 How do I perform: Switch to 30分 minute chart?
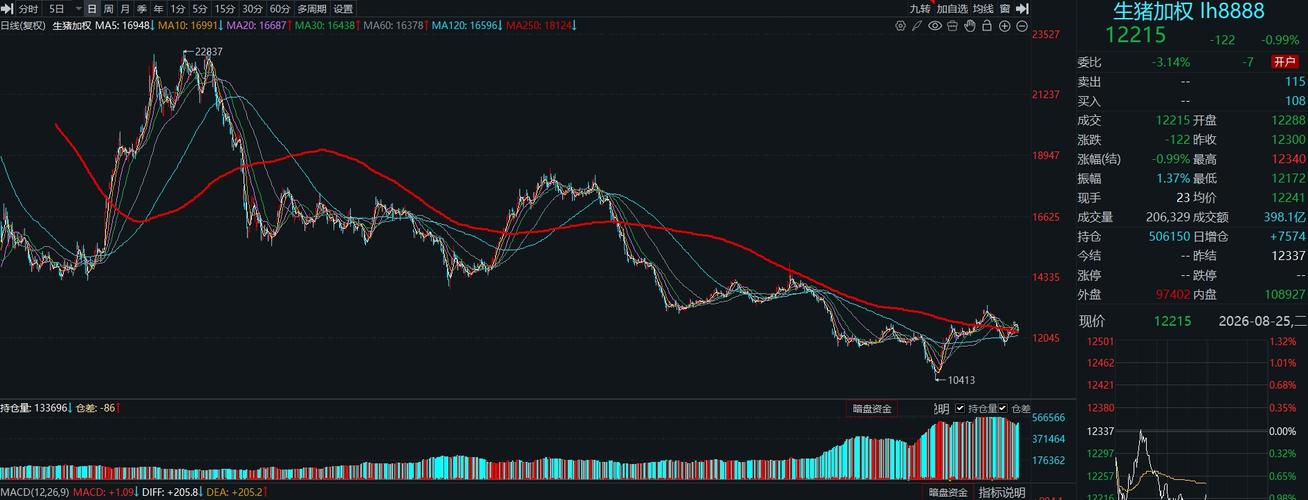click(252, 8)
